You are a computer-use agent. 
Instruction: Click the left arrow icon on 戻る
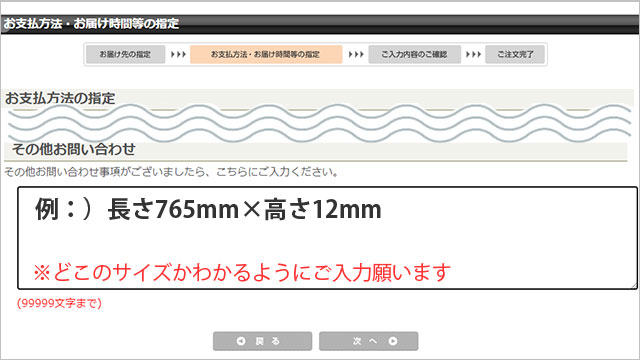coord(241,341)
